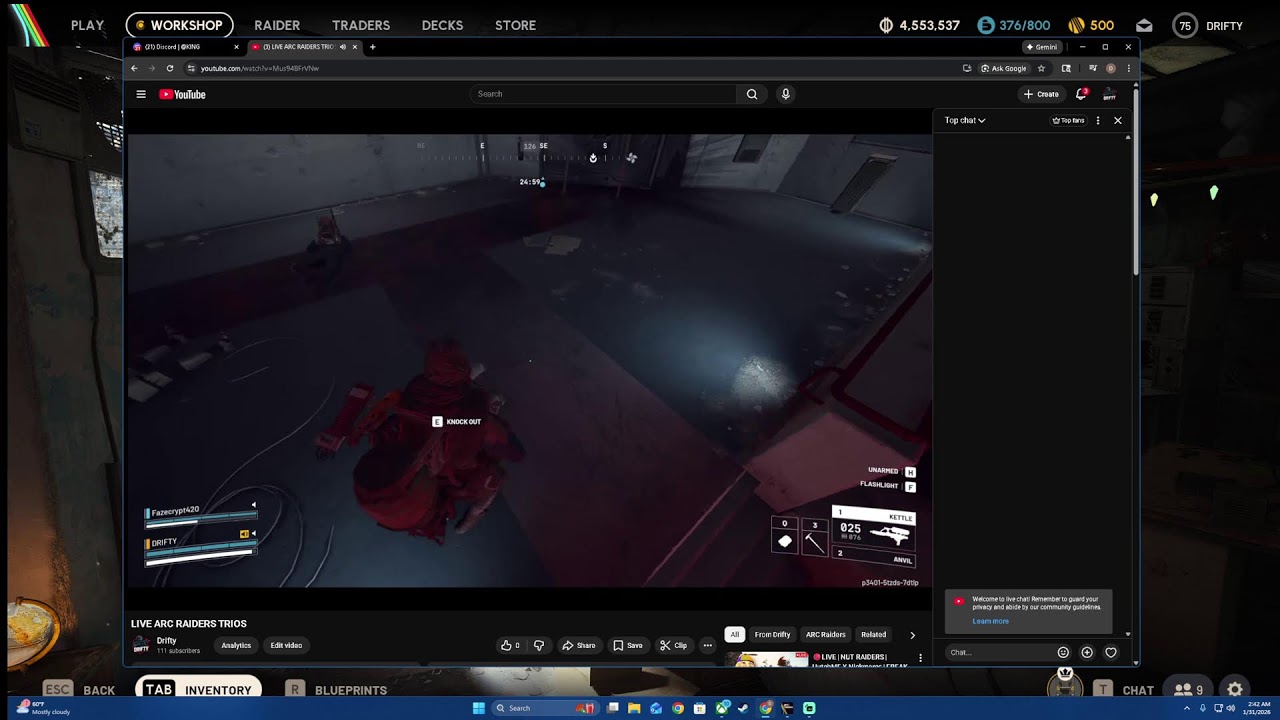The height and width of the screenshot is (720, 1280).
Task: Reload the YouTube page
Action: (169, 68)
